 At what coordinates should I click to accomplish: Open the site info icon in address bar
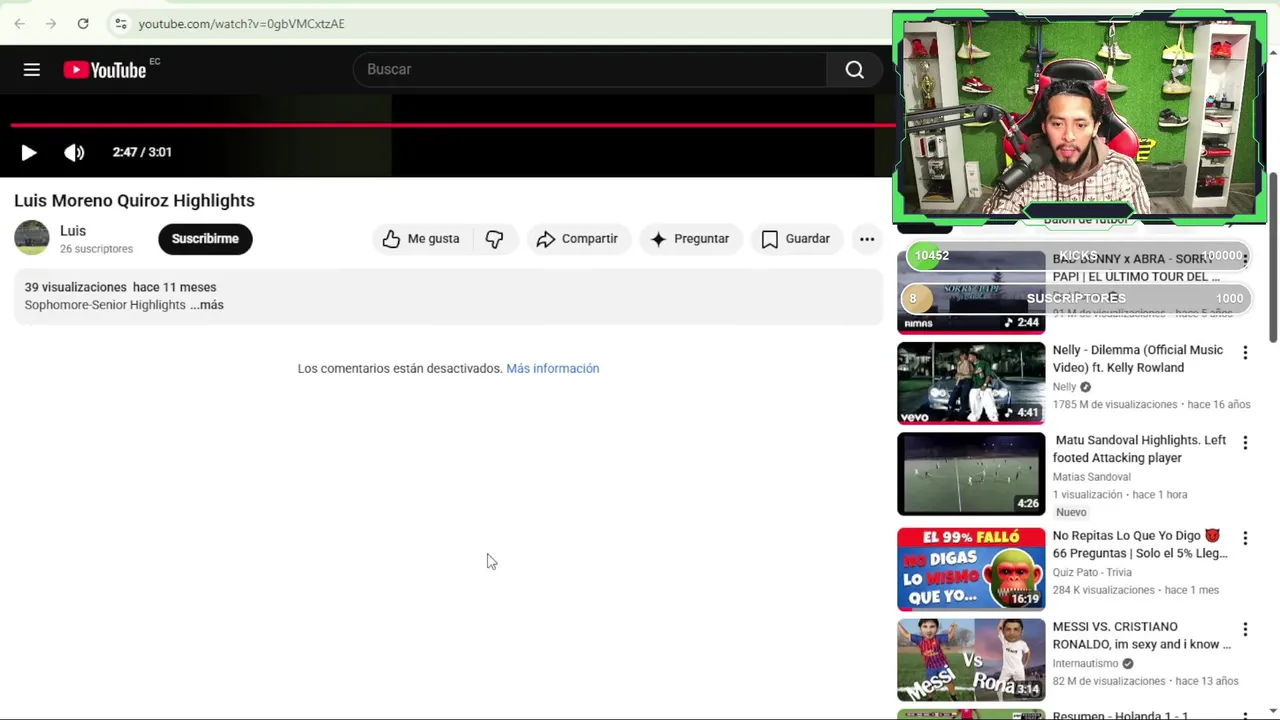coord(120,23)
